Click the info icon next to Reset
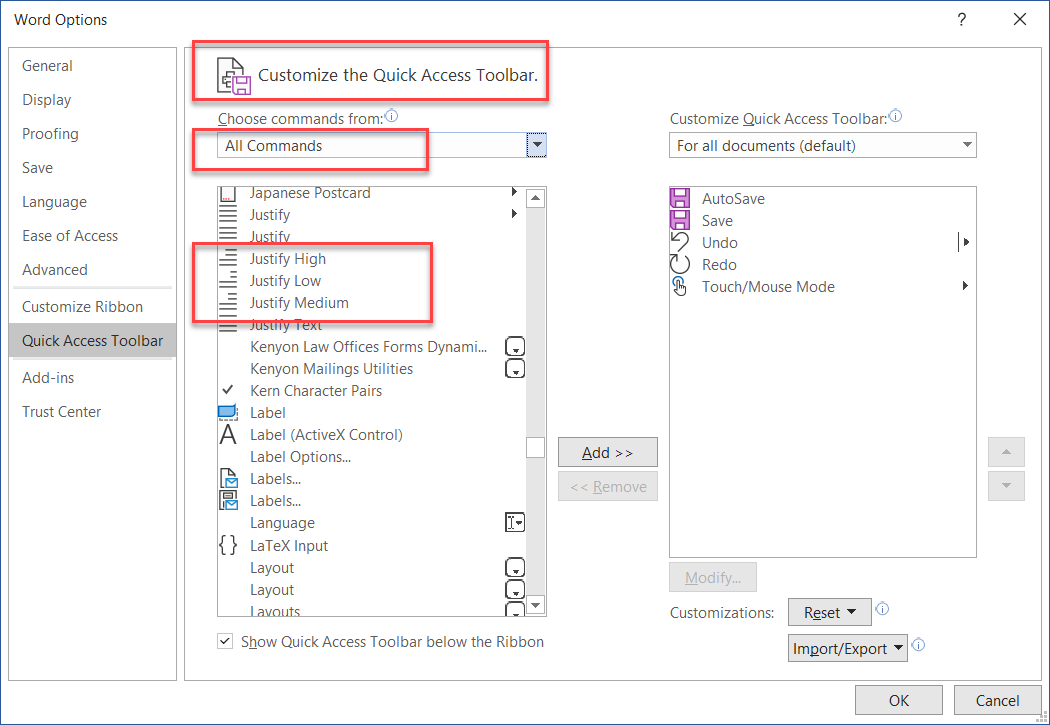 click(883, 609)
